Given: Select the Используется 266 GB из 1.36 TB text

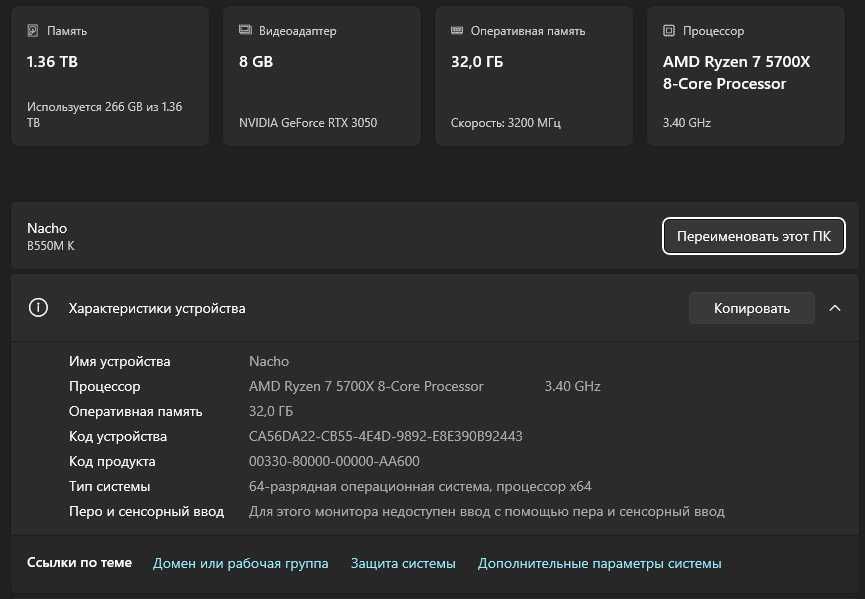Looking at the screenshot, I should [104, 114].
